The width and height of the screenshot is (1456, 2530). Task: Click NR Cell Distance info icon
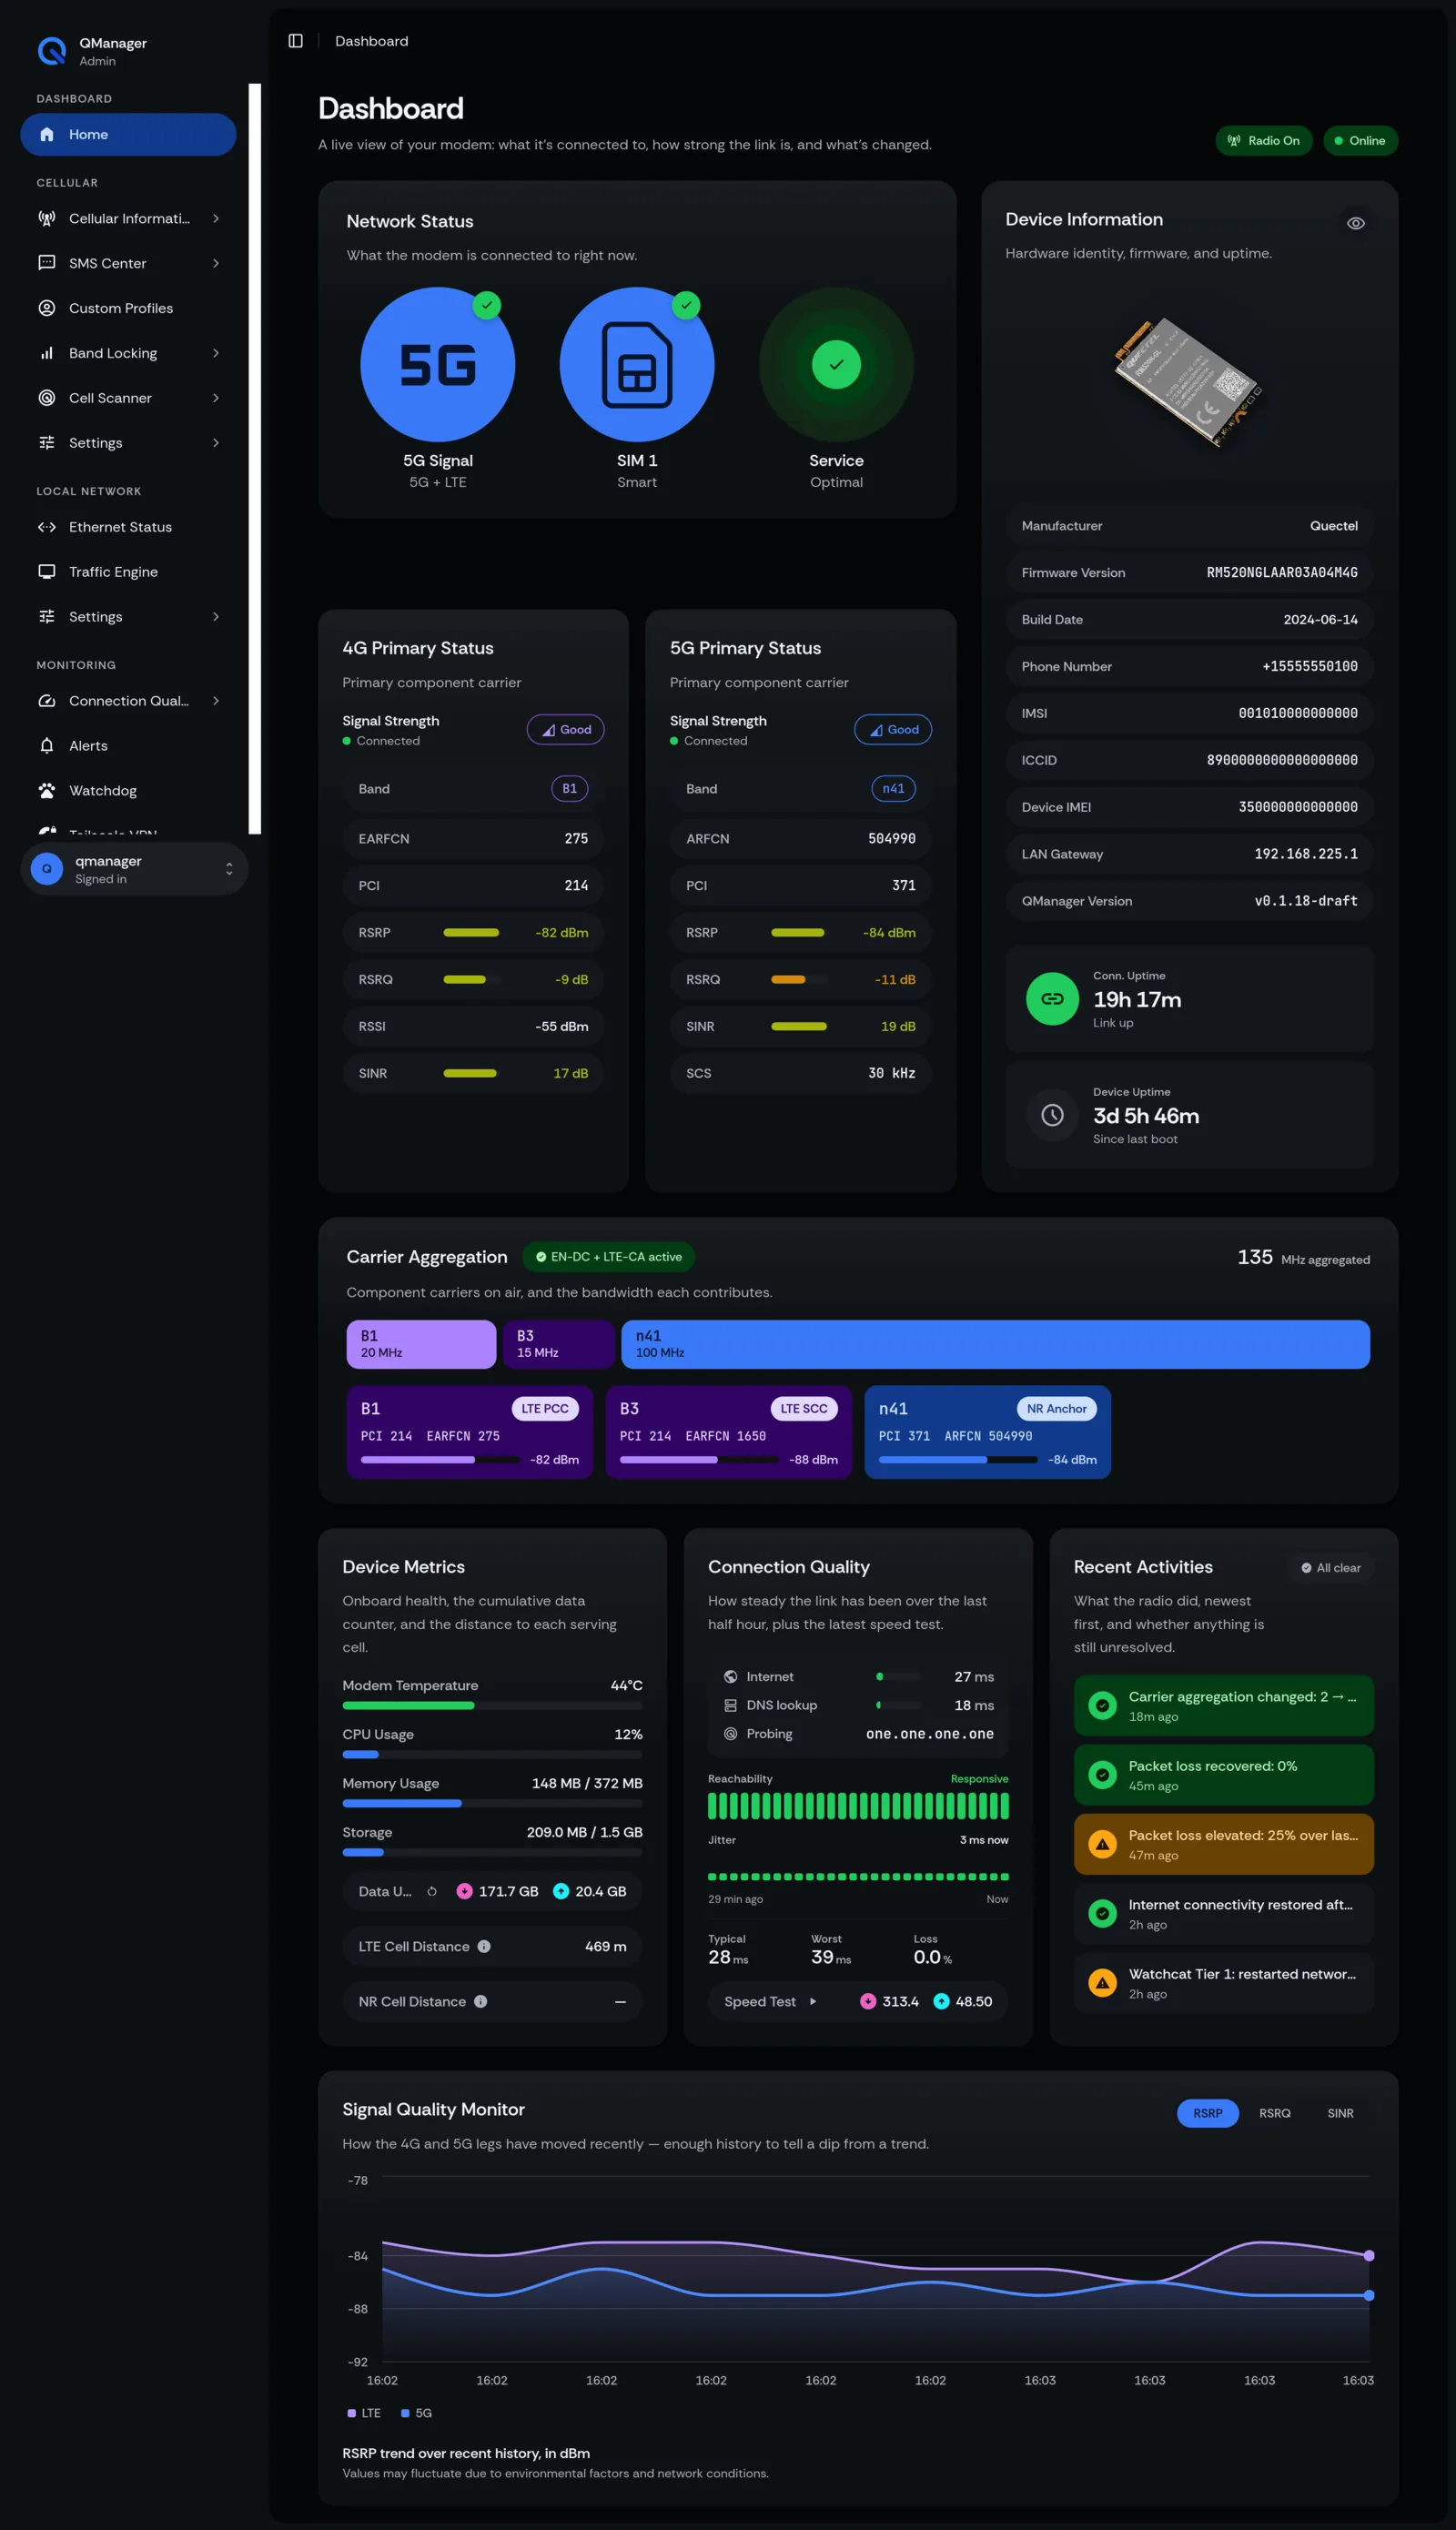(480, 2001)
